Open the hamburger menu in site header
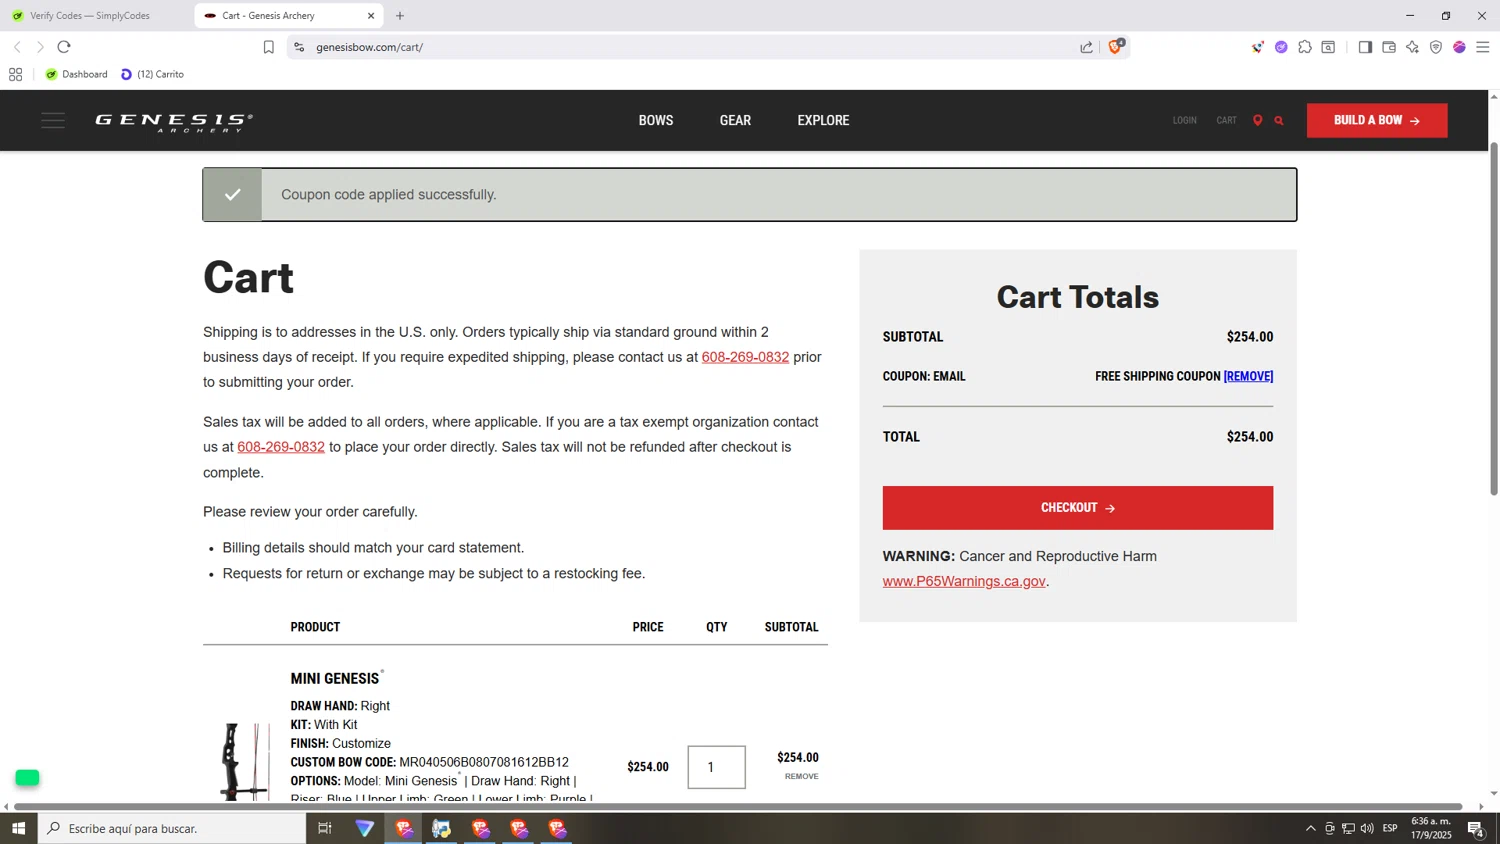 tap(53, 120)
